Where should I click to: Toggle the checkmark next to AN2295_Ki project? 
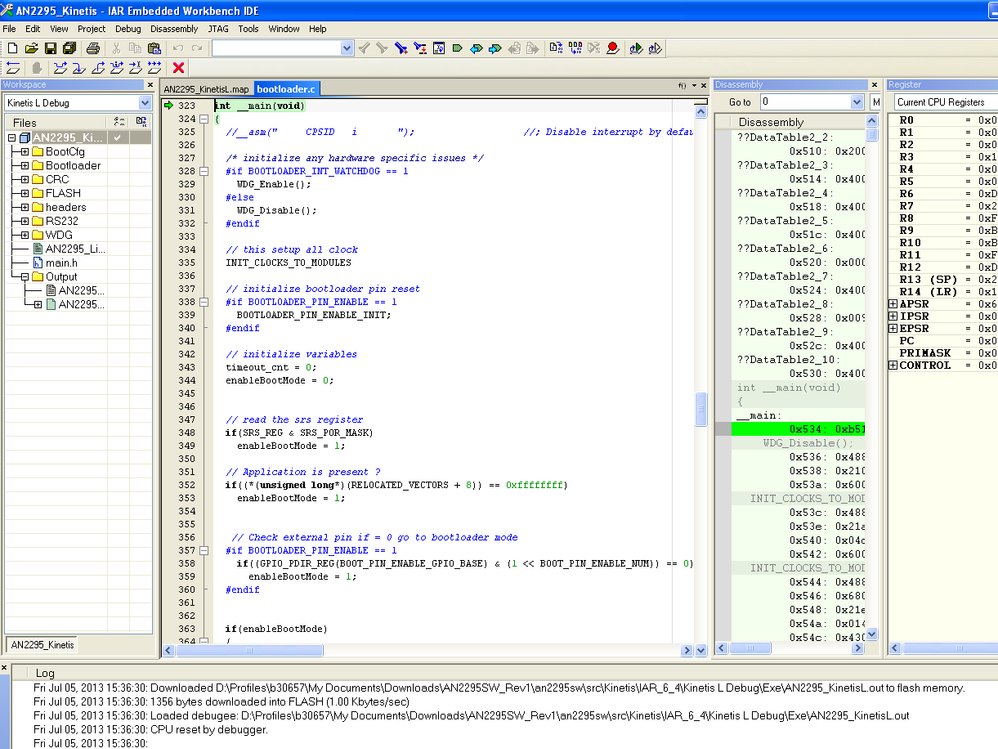point(118,137)
